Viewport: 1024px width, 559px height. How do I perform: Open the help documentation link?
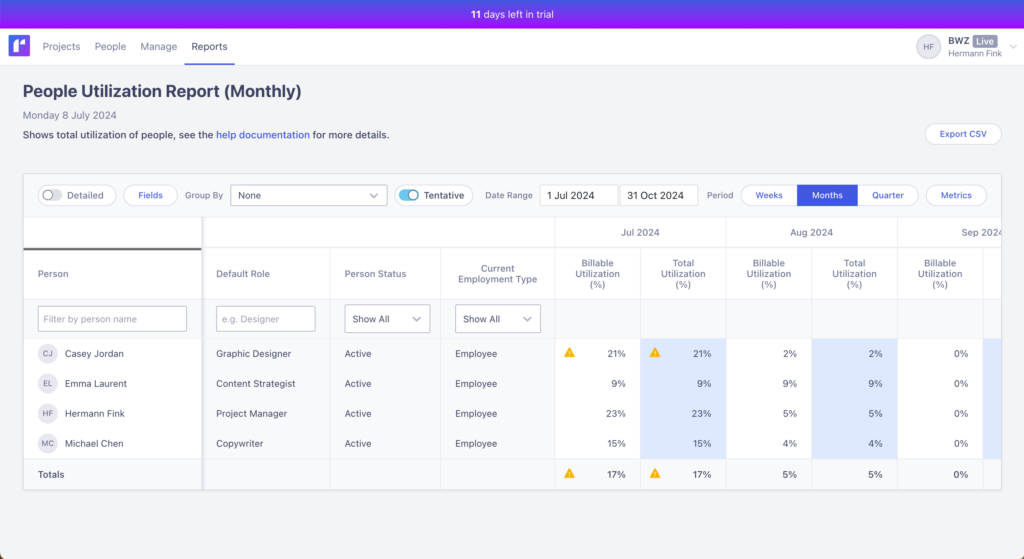263,135
